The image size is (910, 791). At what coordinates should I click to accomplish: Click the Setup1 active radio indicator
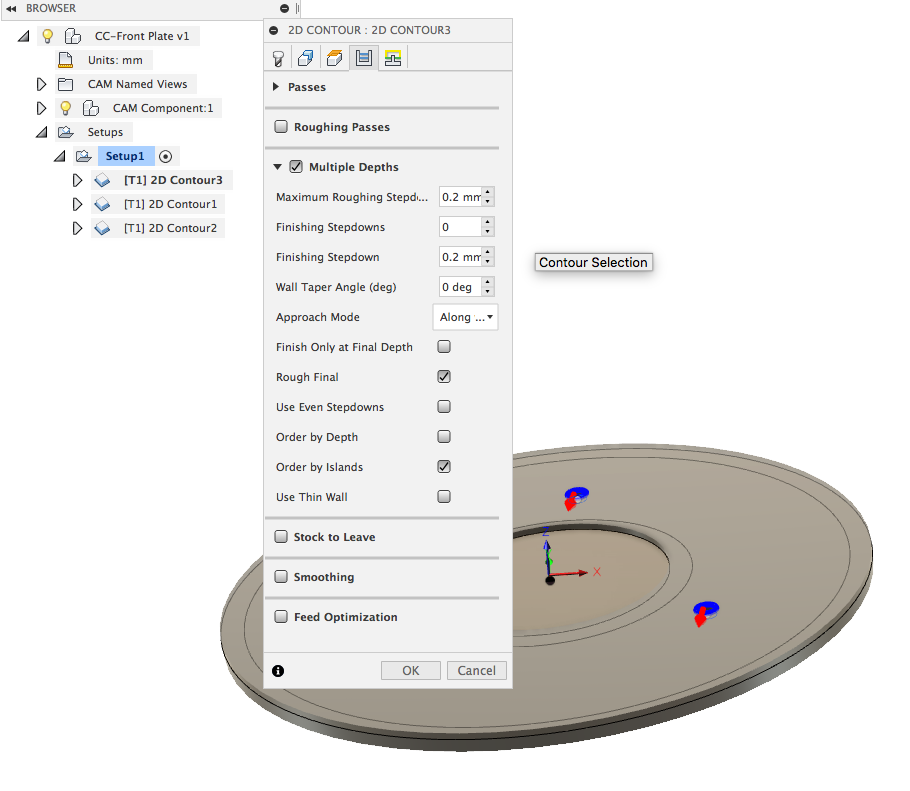(166, 156)
